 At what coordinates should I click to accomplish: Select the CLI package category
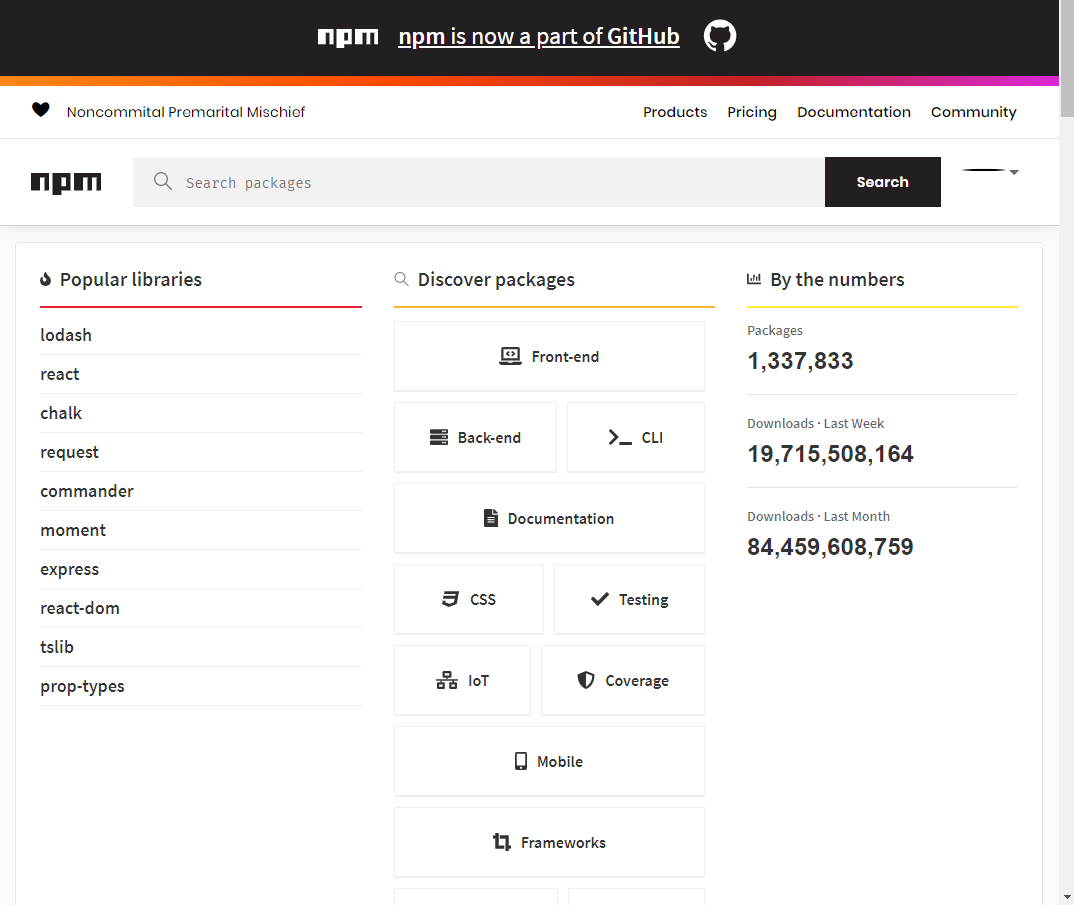[x=636, y=437]
